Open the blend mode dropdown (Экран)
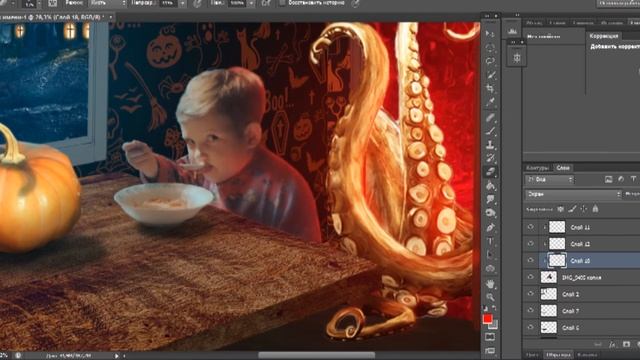Image resolution: width=640 pixels, height=360 pixels. pos(573,194)
